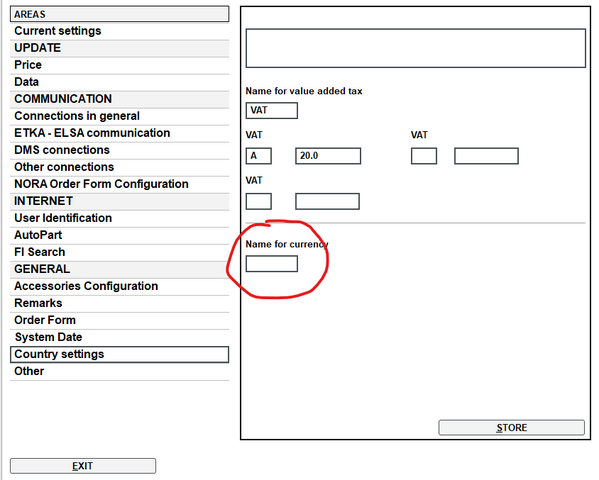Select DMS connections item
599x480 pixels.
point(119,150)
